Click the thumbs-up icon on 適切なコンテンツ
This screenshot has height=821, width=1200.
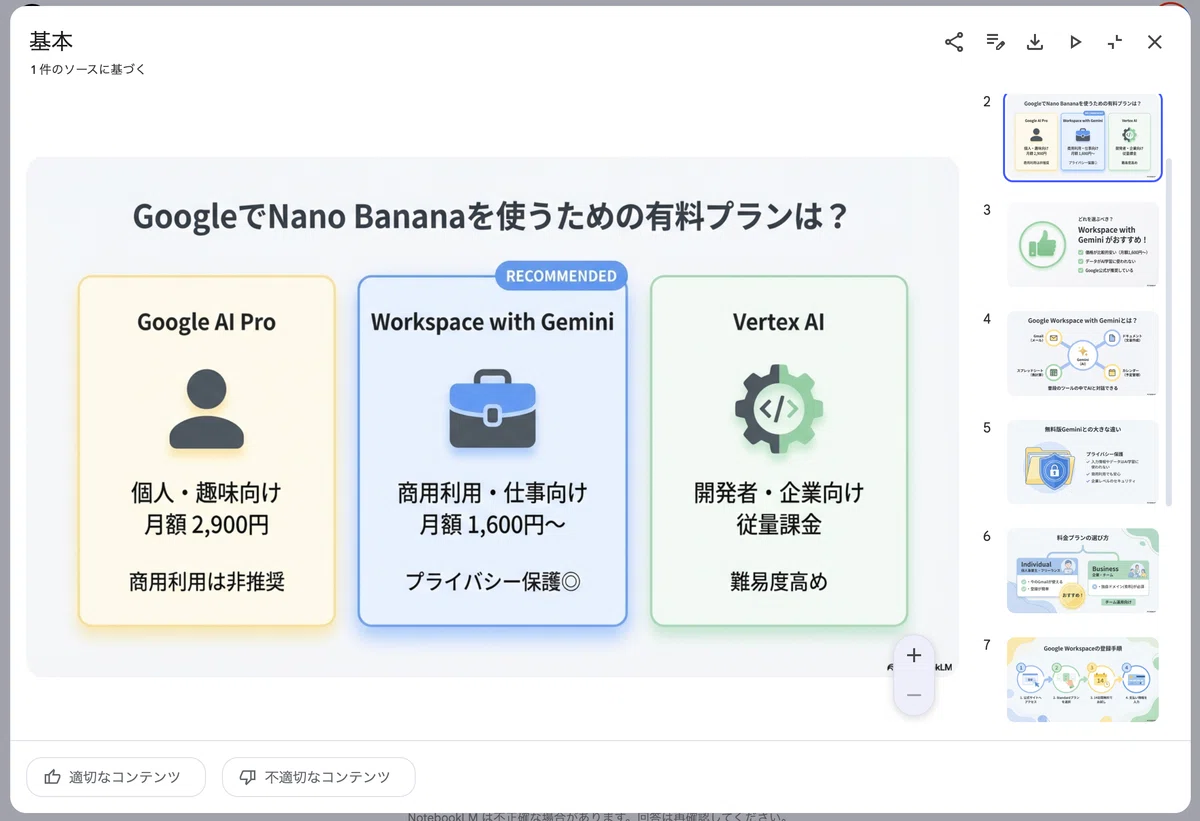[x=52, y=777]
